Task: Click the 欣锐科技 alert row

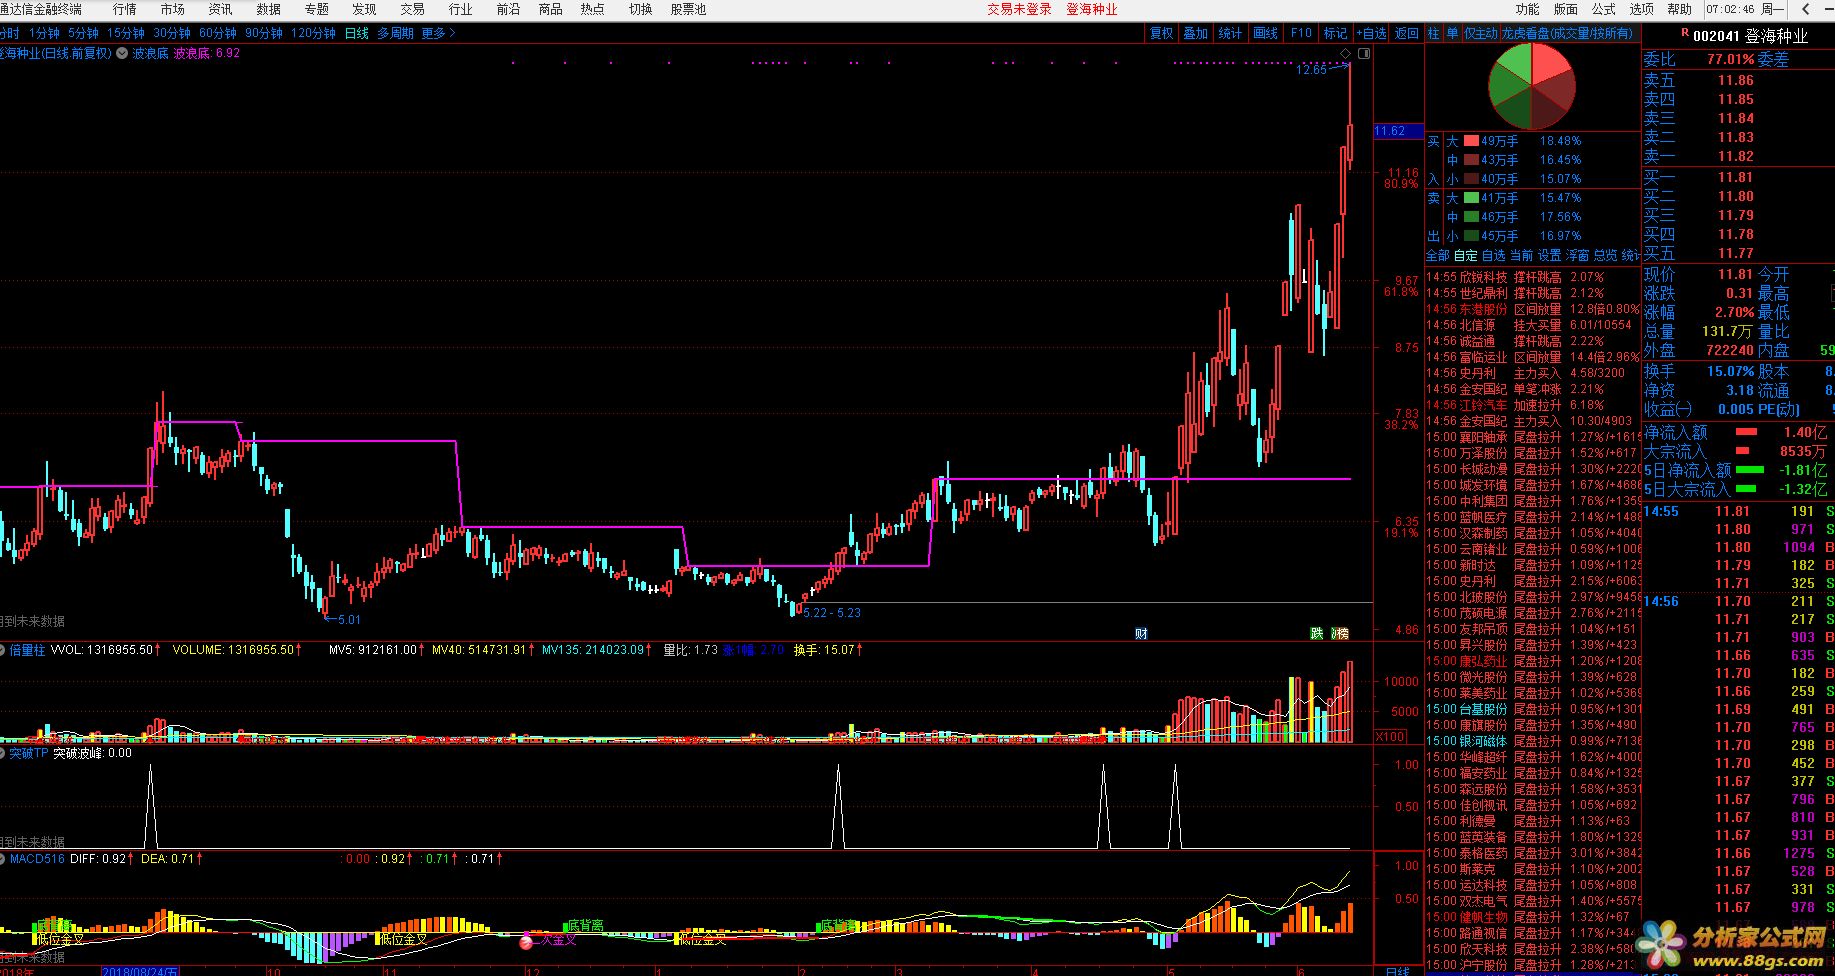Action: pos(1532,277)
